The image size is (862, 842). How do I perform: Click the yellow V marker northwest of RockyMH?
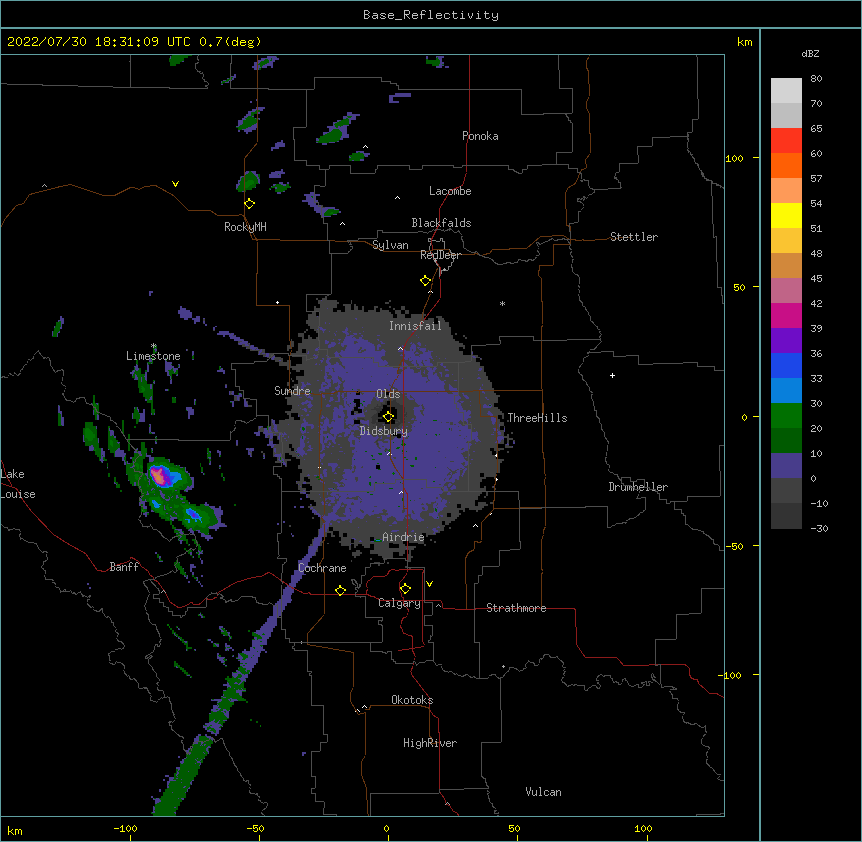pos(175,184)
